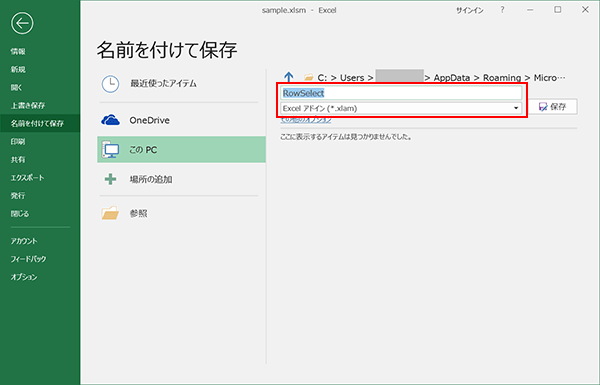This screenshot has height=385, width=600.
Task: Click Roaming in the folder path
Action: tap(502, 78)
